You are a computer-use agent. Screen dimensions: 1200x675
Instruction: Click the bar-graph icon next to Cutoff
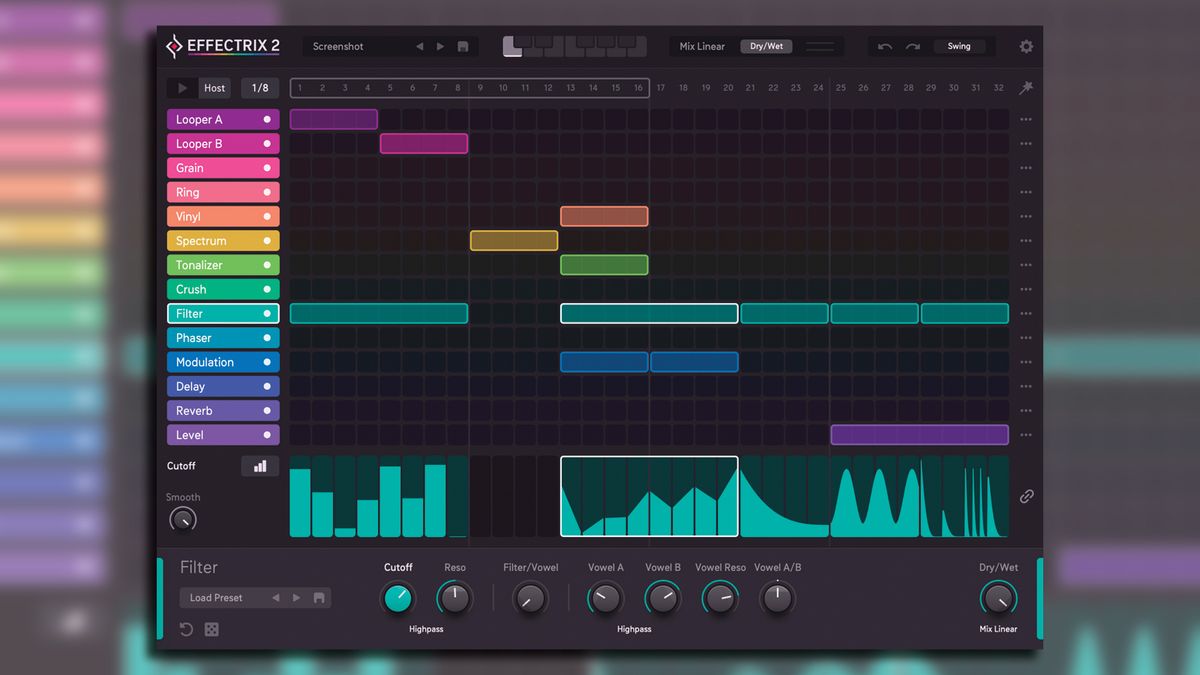pyautogui.click(x=260, y=465)
